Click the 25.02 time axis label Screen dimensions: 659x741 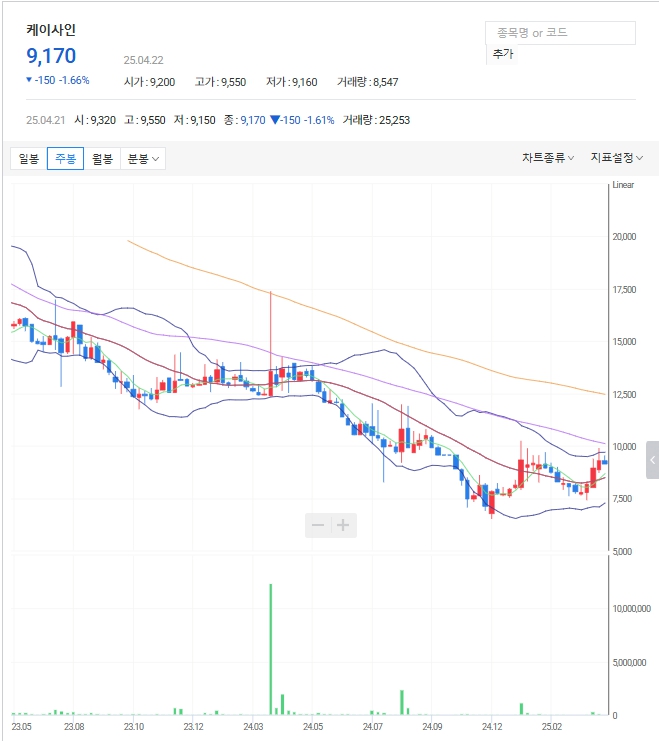[551, 726]
